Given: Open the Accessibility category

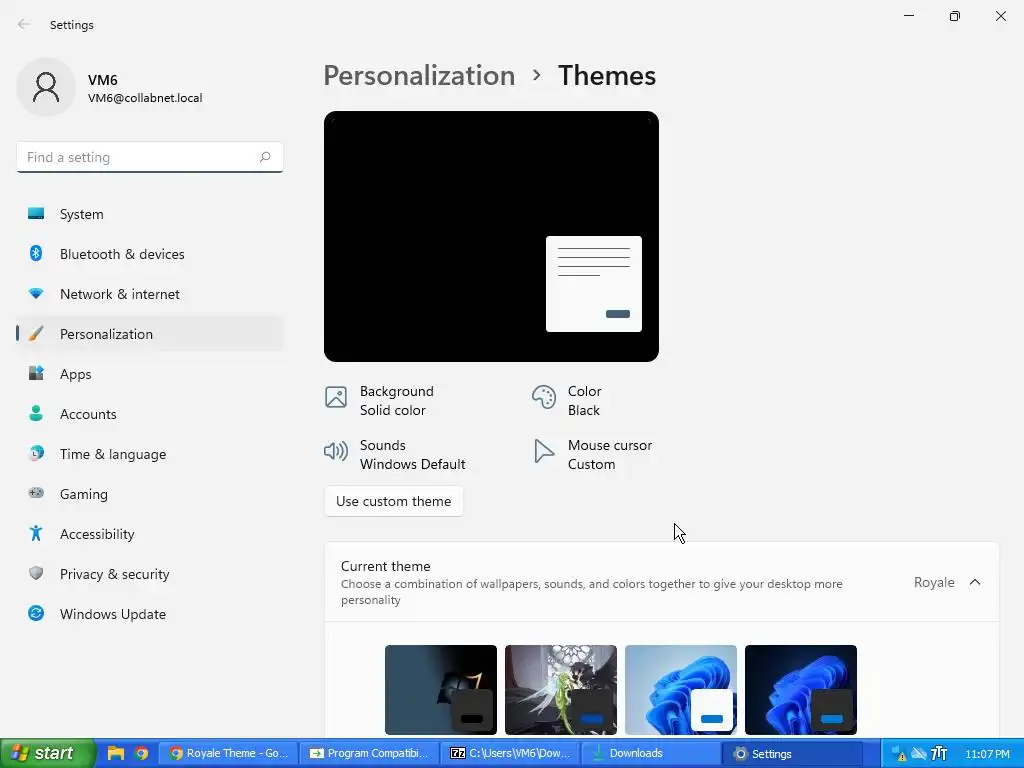Looking at the screenshot, I should point(150,534).
